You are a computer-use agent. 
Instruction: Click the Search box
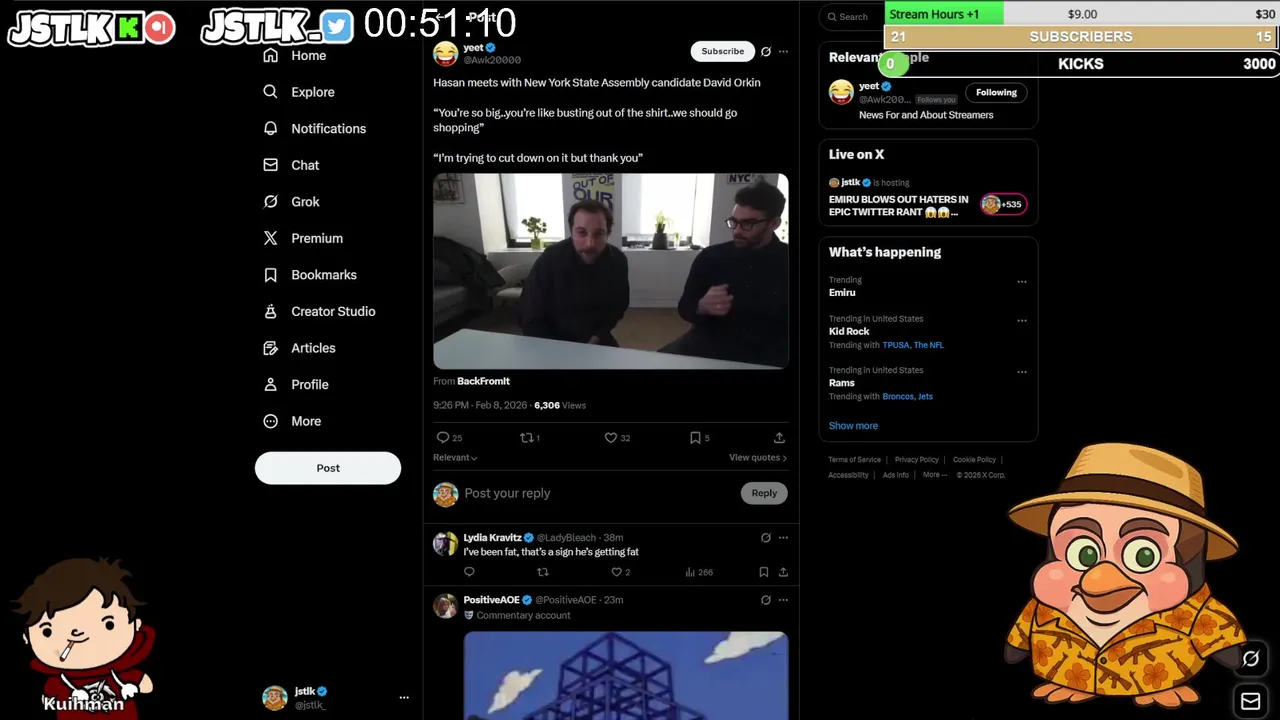852,17
